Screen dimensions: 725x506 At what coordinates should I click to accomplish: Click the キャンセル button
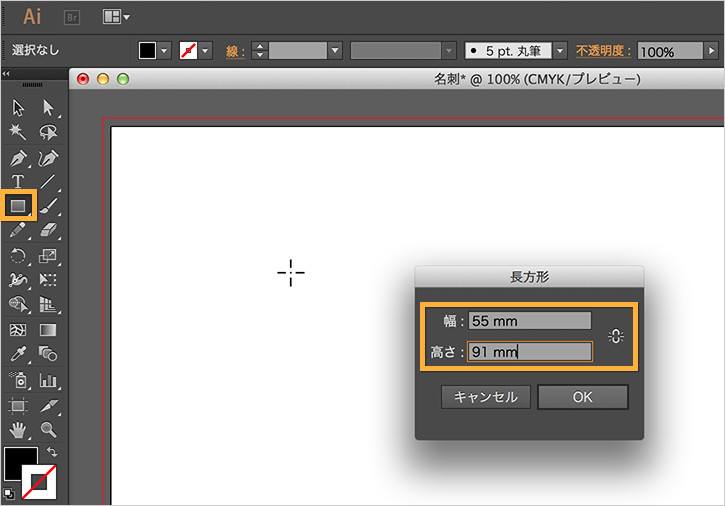click(485, 397)
